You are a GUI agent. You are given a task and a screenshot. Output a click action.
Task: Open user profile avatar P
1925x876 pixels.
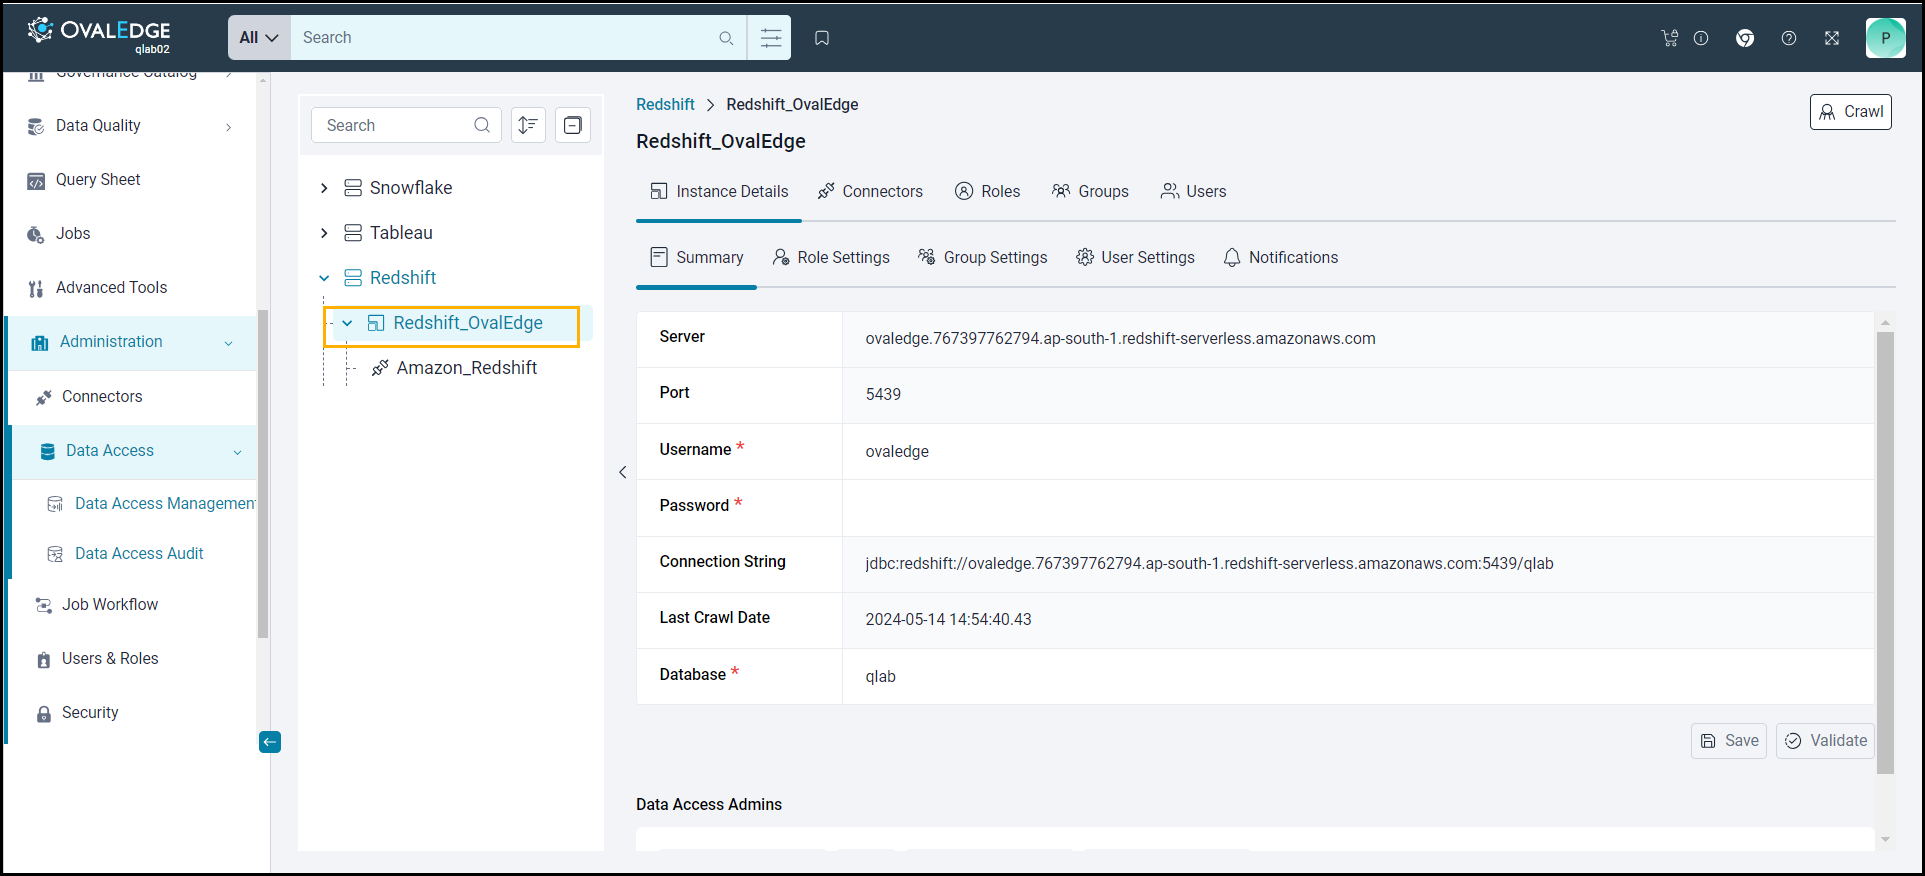(1885, 38)
